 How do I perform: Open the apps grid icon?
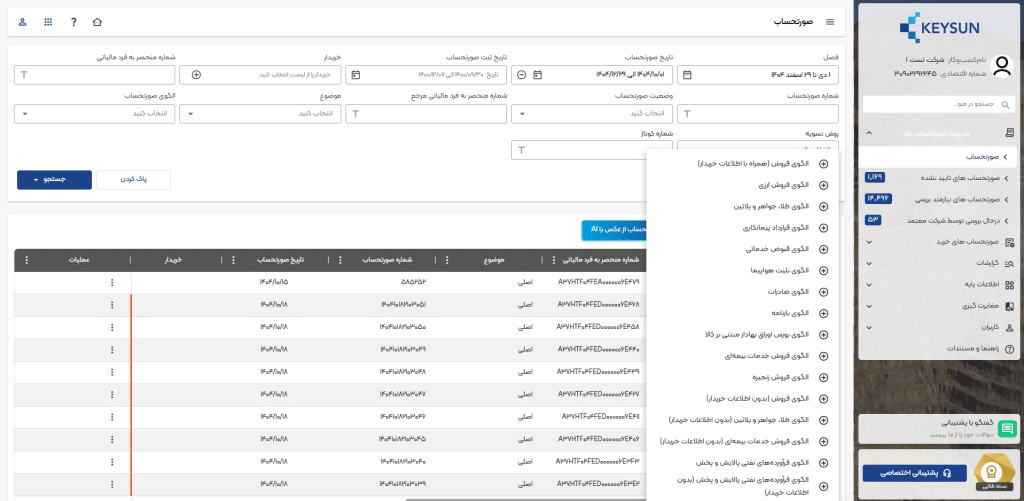point(48,21)
